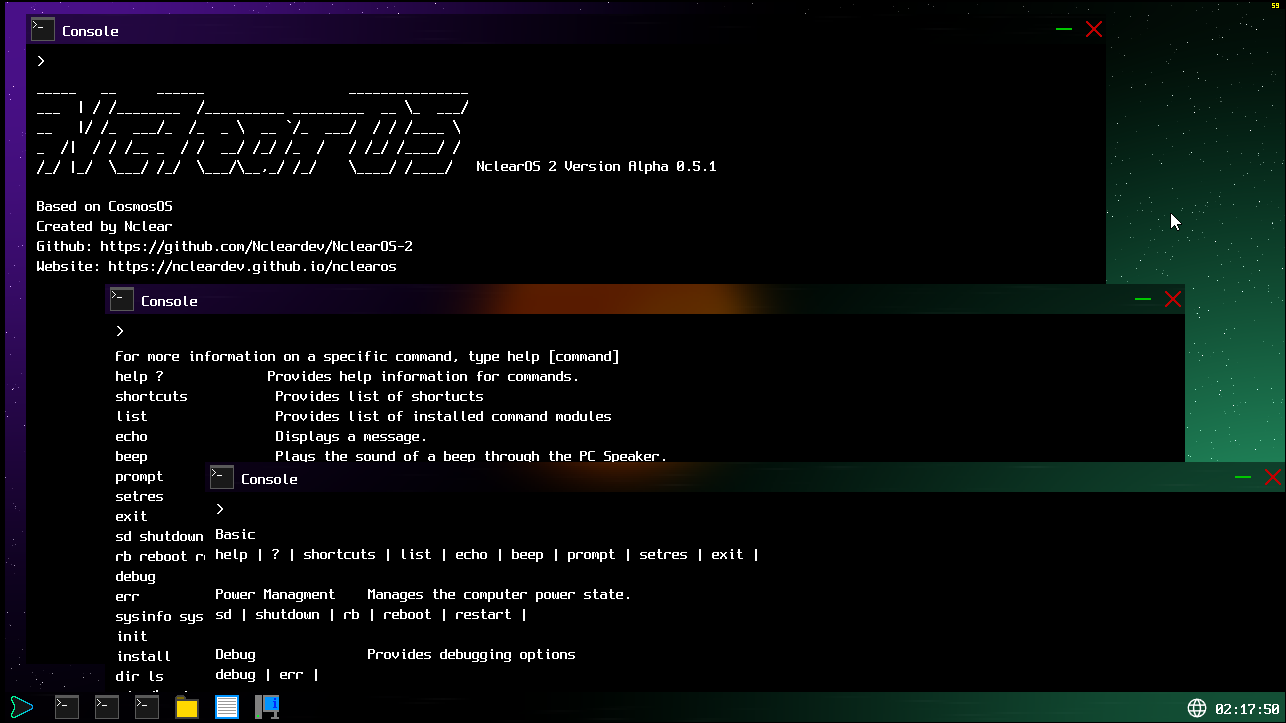Click the prompt line in the banner console
Image resolution: width=1286 pixels, height=723 pixels.
pos(41,61)
